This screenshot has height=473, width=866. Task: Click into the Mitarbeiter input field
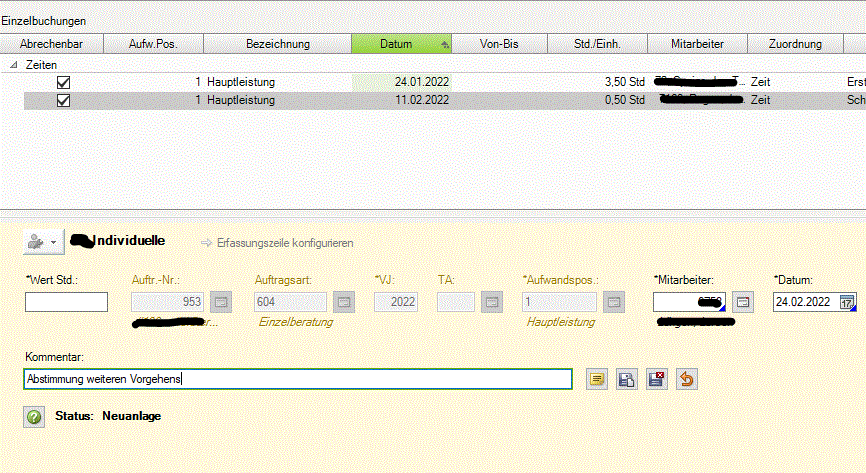coord(689,302)
